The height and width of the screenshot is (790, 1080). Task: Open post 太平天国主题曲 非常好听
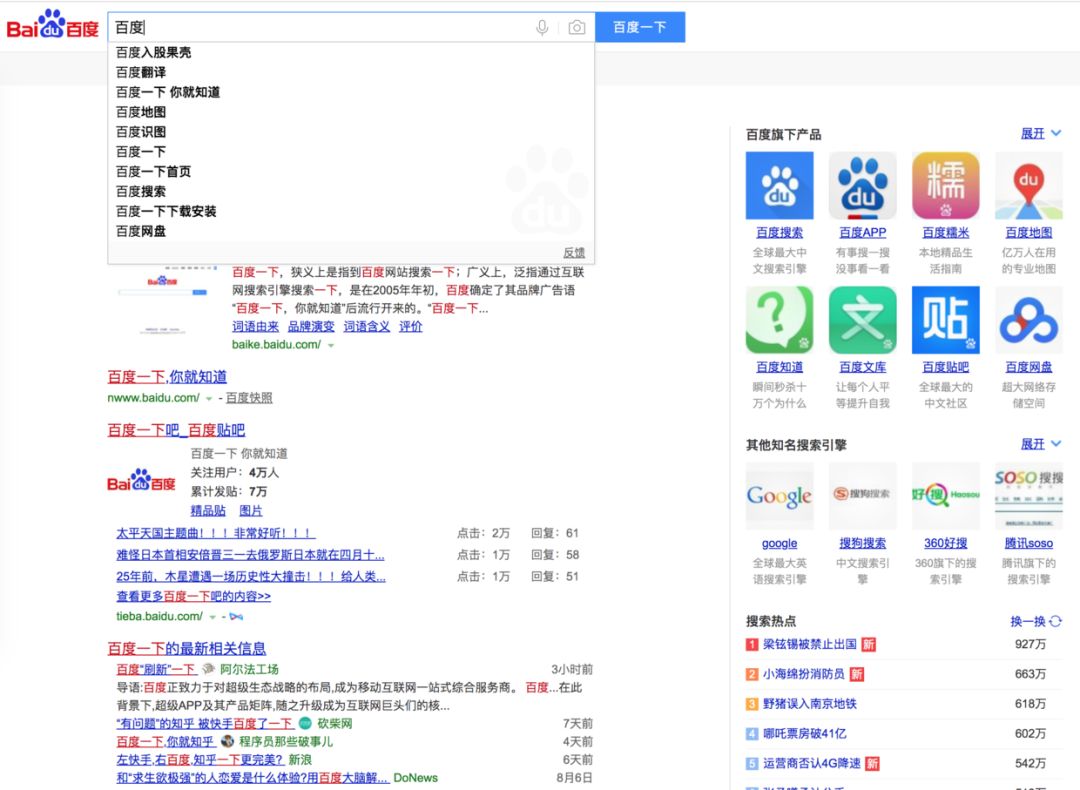coord(216,533)
